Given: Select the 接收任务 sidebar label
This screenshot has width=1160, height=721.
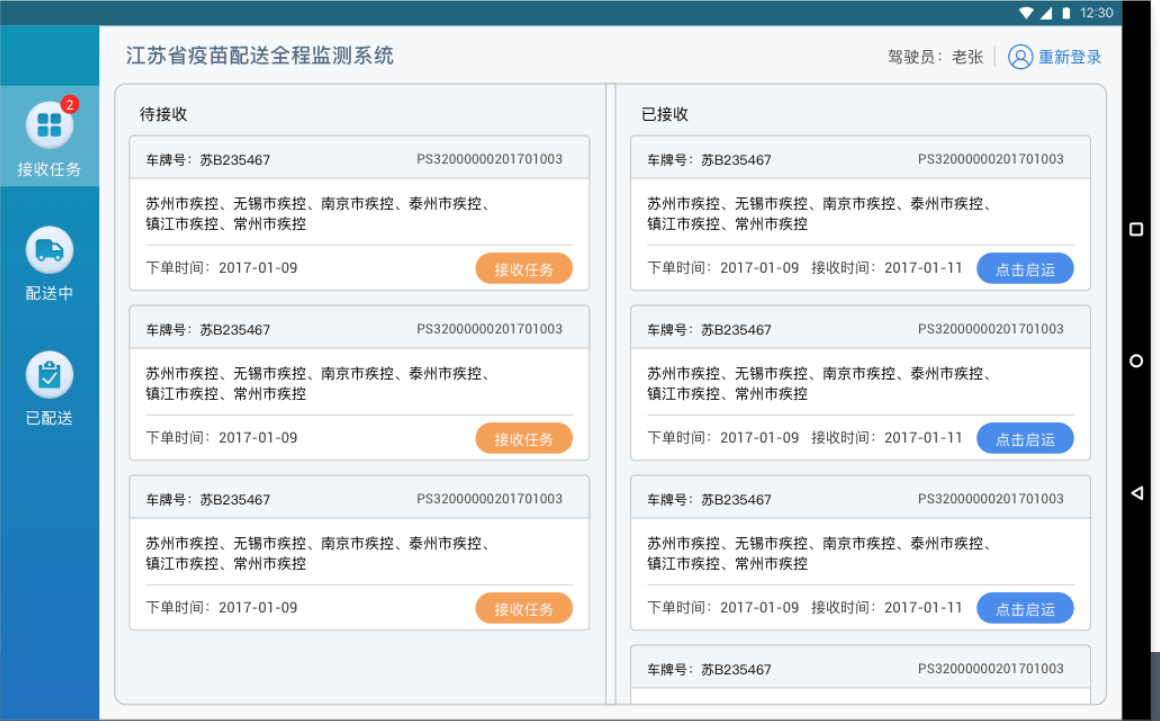Looking at the screenshot, I should pos(49,169).
